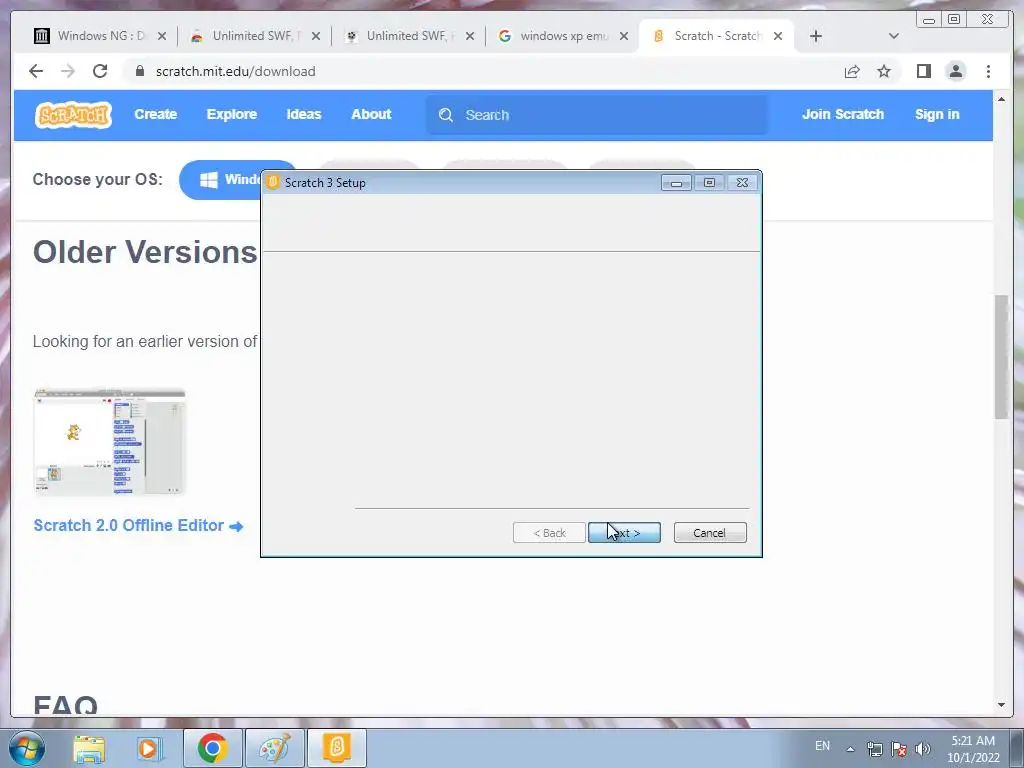
Task: Open Windows Media Player taskbar icon
Action: tap(149, 748)
